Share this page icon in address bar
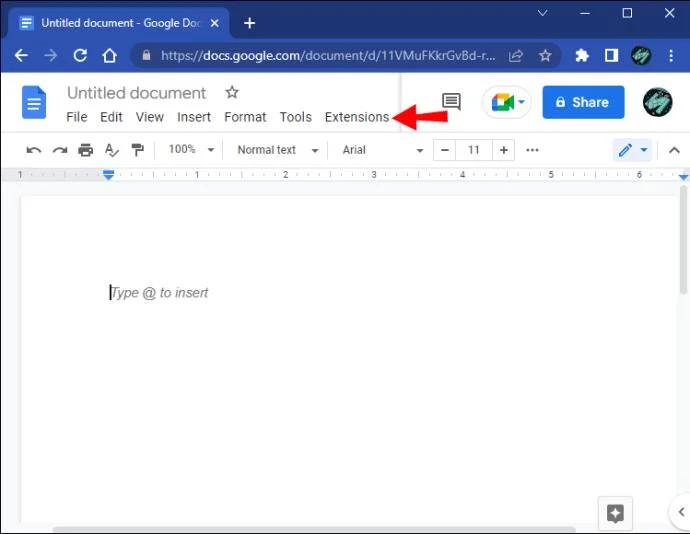Viewport: 690px width, 534px height. point(516,55)
